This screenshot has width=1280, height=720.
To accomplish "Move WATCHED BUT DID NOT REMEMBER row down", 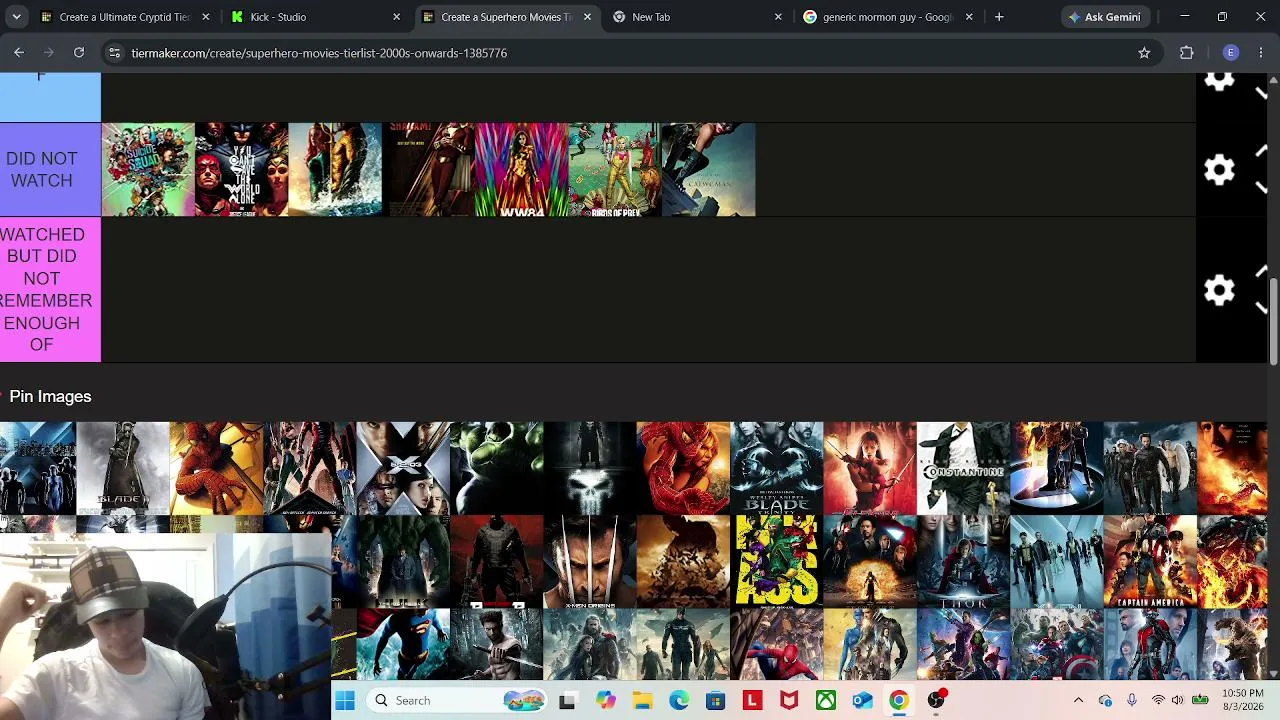I will pyautogui.click(x=1261, y=308).
